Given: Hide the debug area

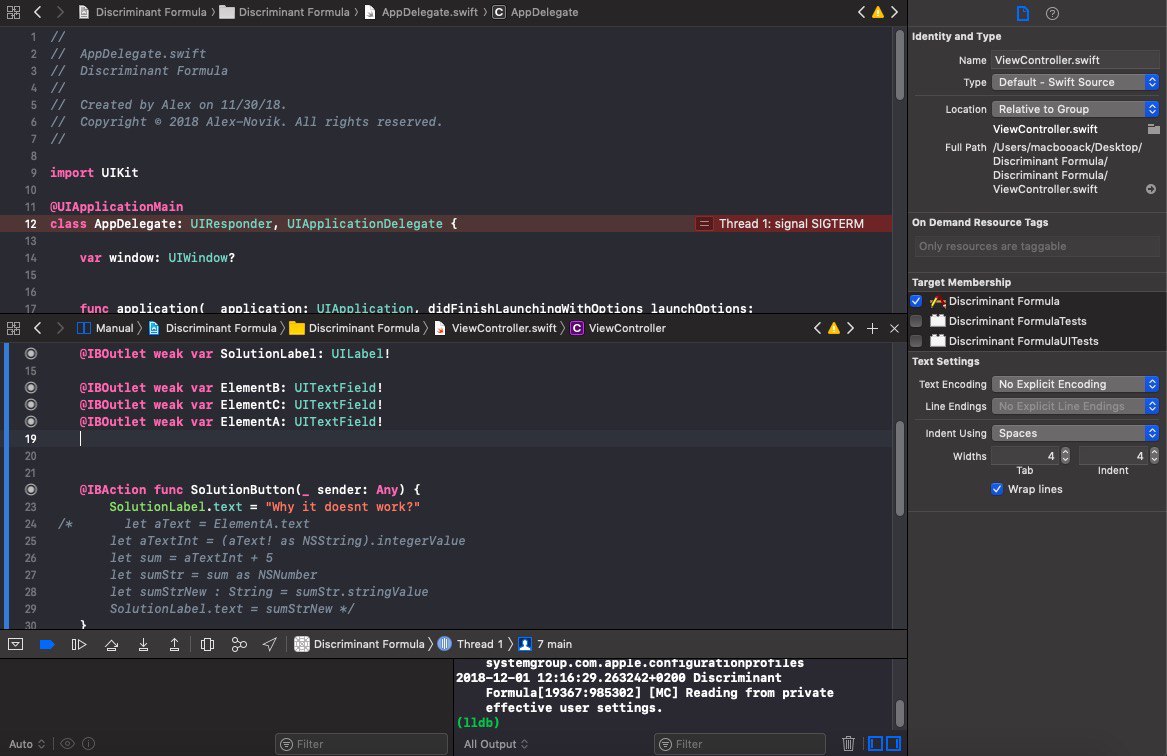Looking at the screenshot, I should pyautogui.click(x=16, y=644).
